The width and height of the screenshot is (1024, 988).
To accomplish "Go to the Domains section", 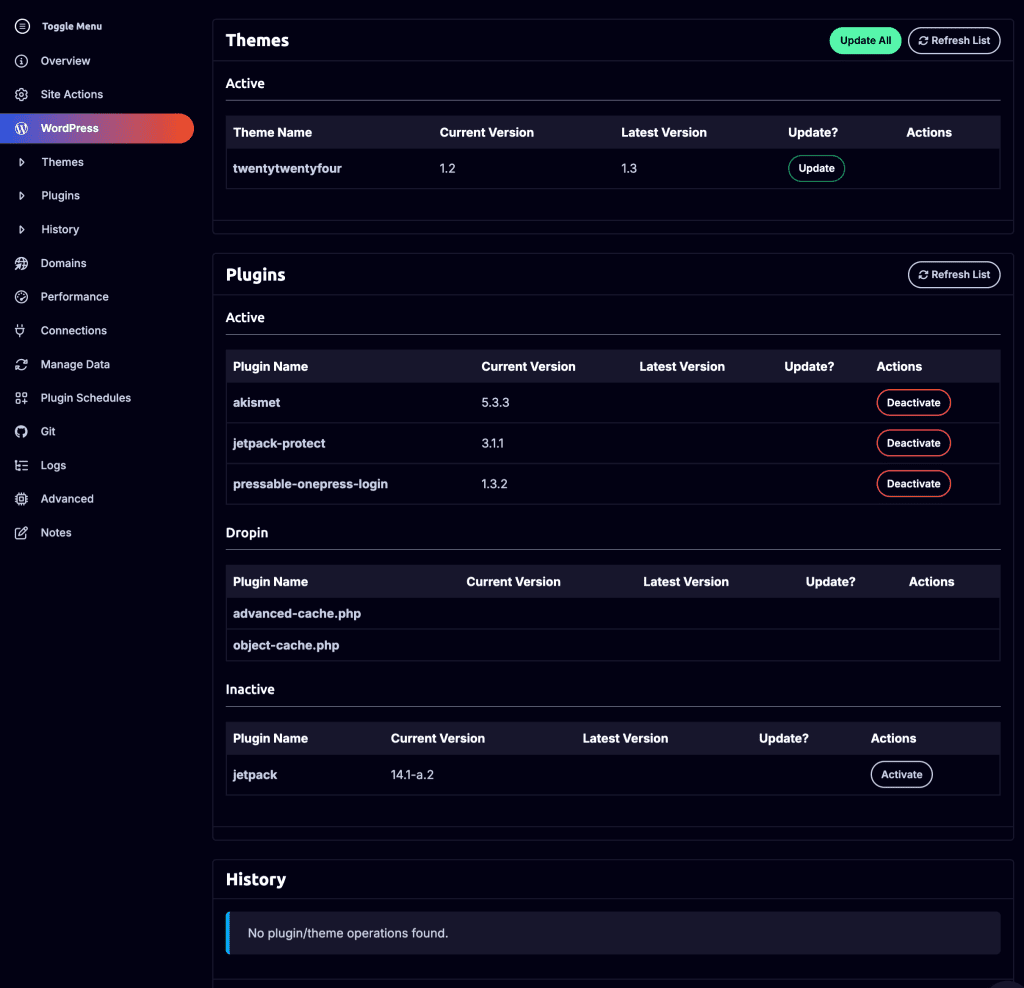I will pos(63,263).
